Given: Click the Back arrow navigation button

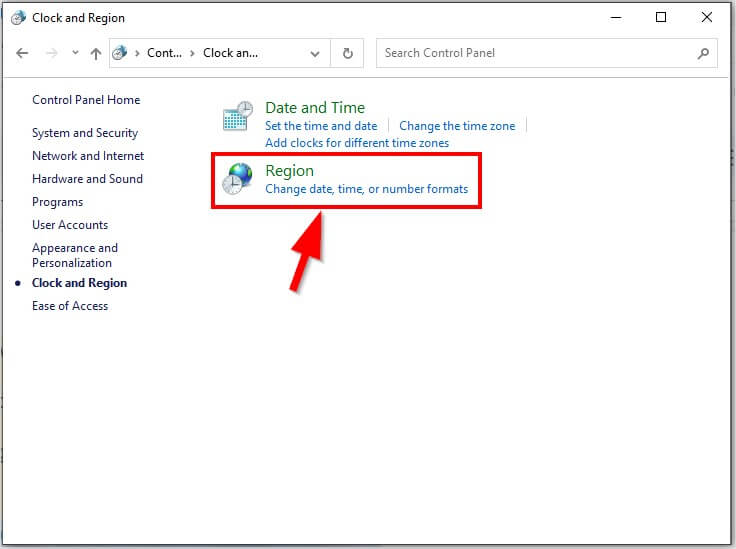Looking at the screenshot, I should coord(22,53).
